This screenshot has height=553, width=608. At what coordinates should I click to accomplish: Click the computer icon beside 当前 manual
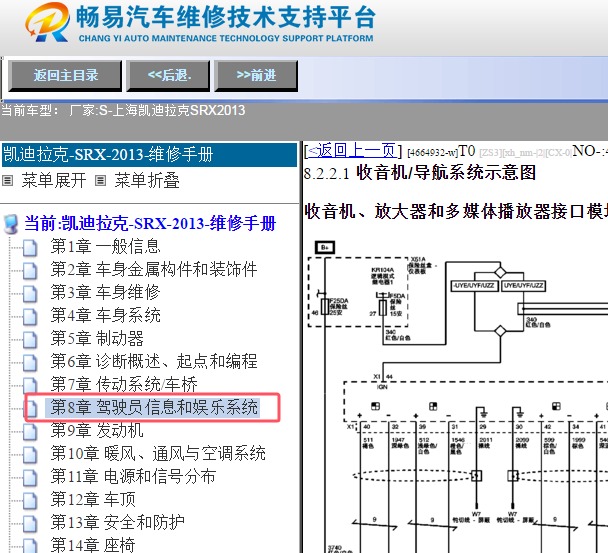click(10, 224)
